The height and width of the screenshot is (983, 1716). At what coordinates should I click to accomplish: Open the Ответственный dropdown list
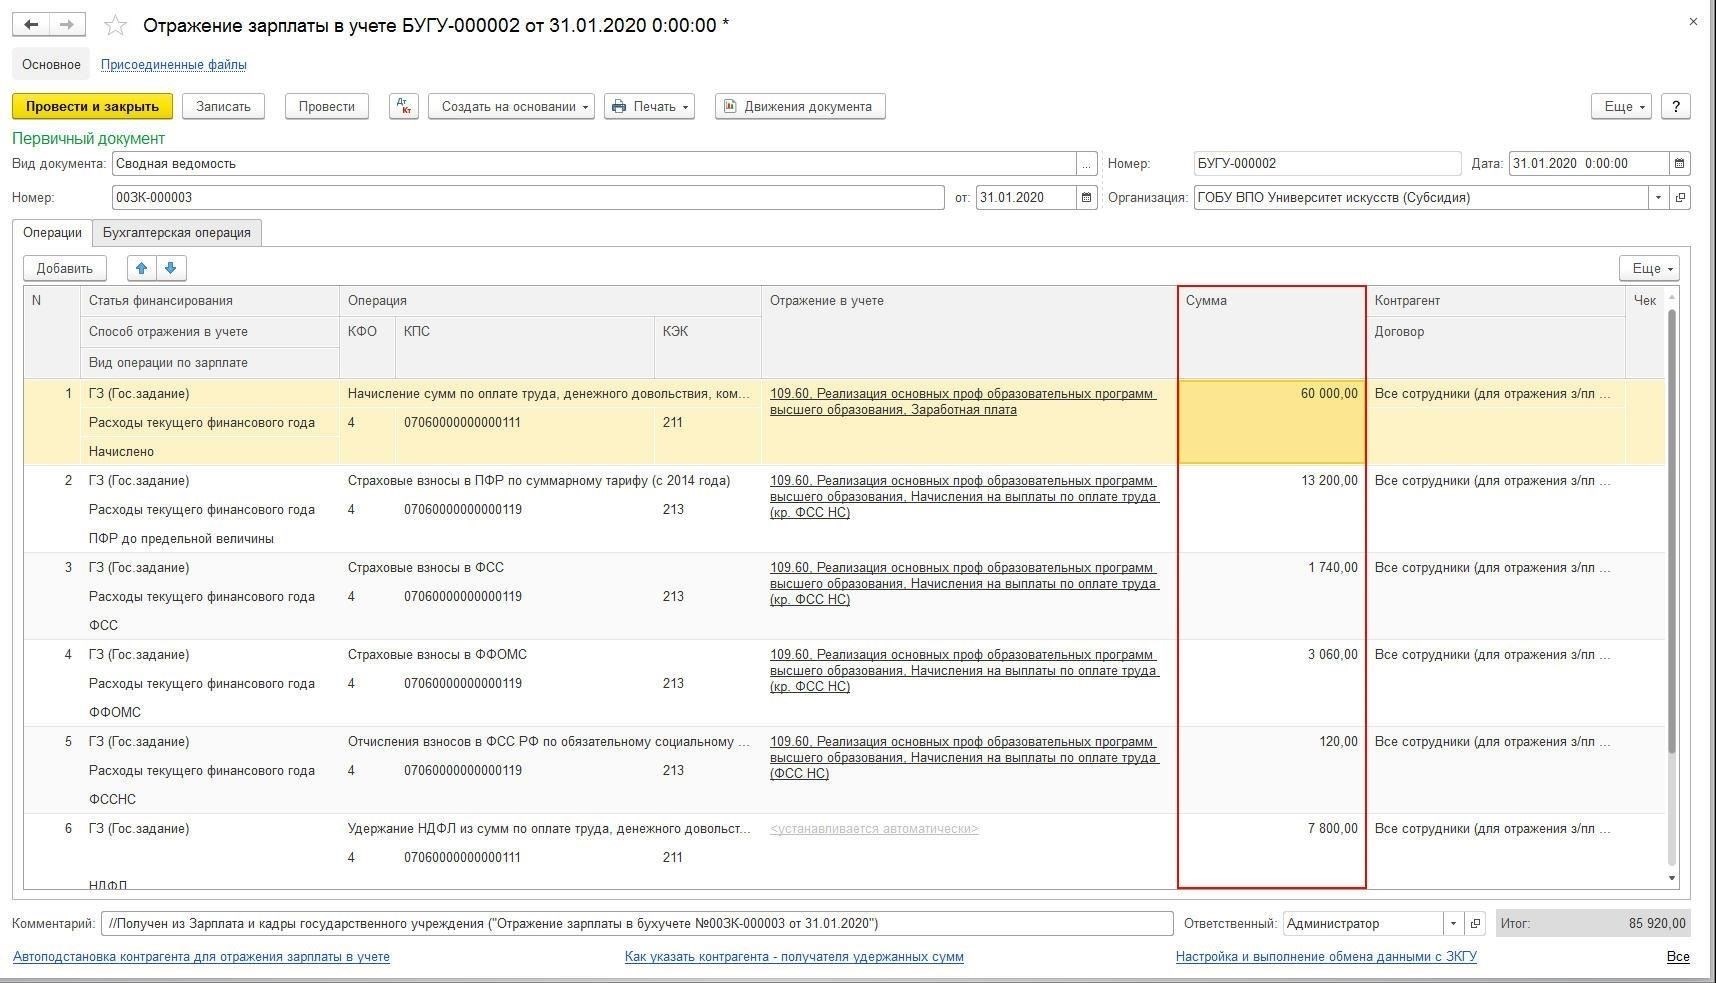tap(1453, 924)
